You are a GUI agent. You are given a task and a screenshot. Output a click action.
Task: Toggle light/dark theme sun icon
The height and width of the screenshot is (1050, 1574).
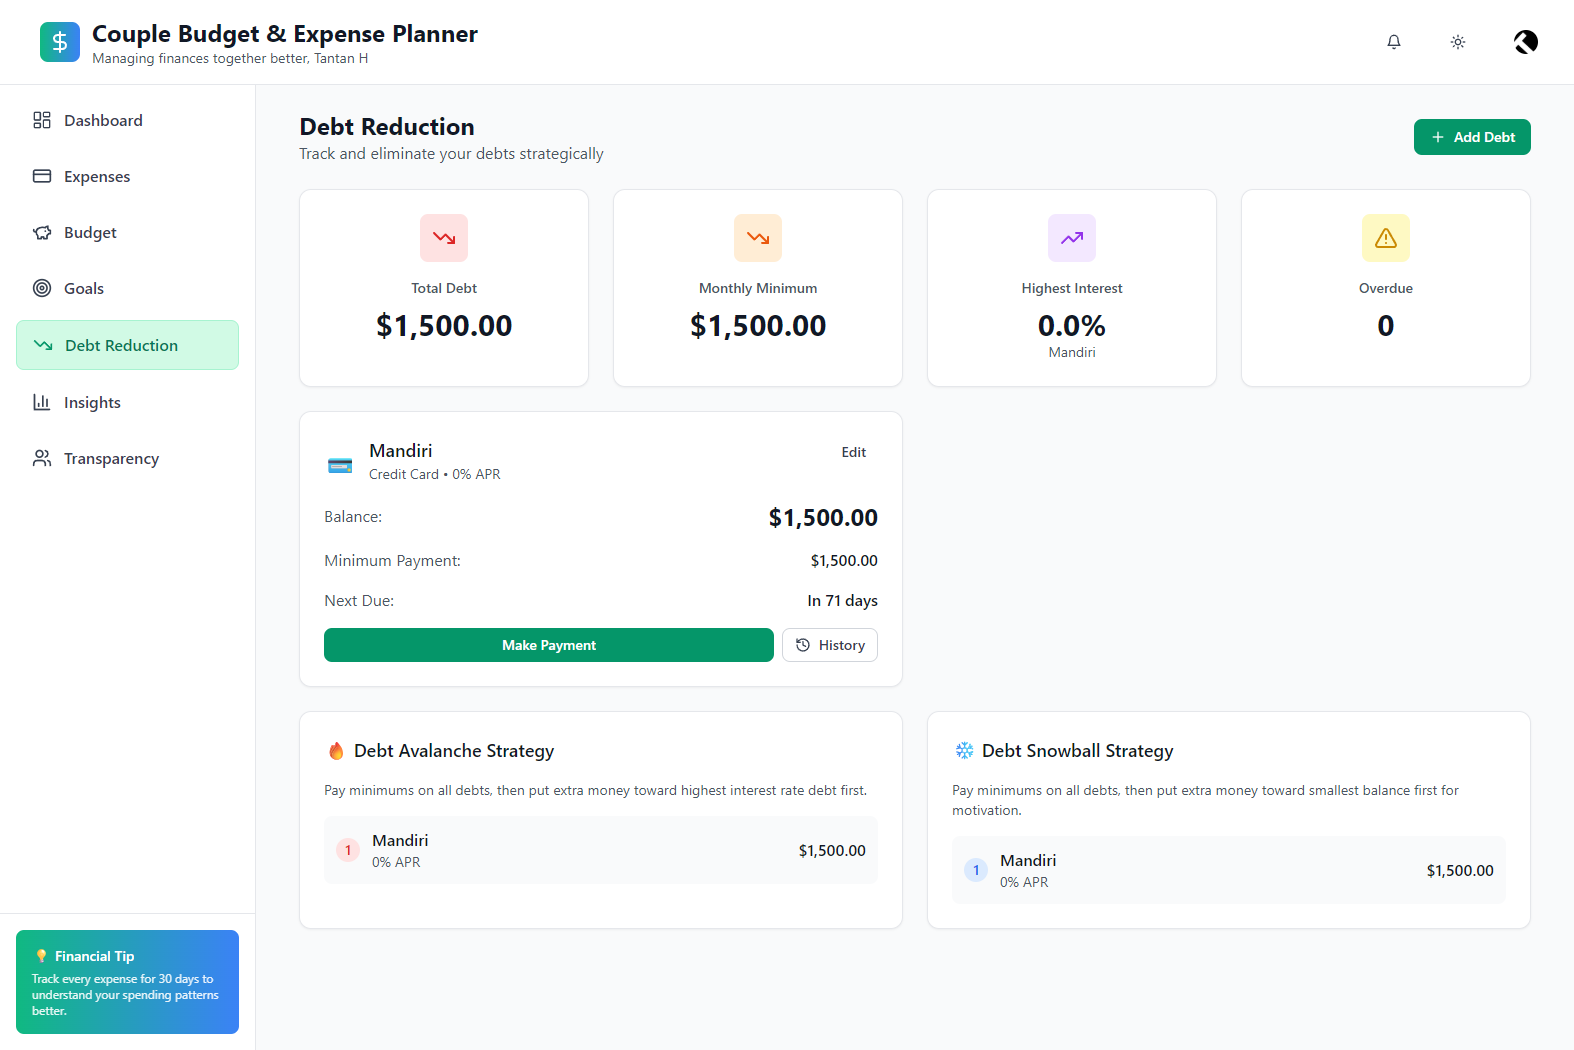(x=1458, y=42)
